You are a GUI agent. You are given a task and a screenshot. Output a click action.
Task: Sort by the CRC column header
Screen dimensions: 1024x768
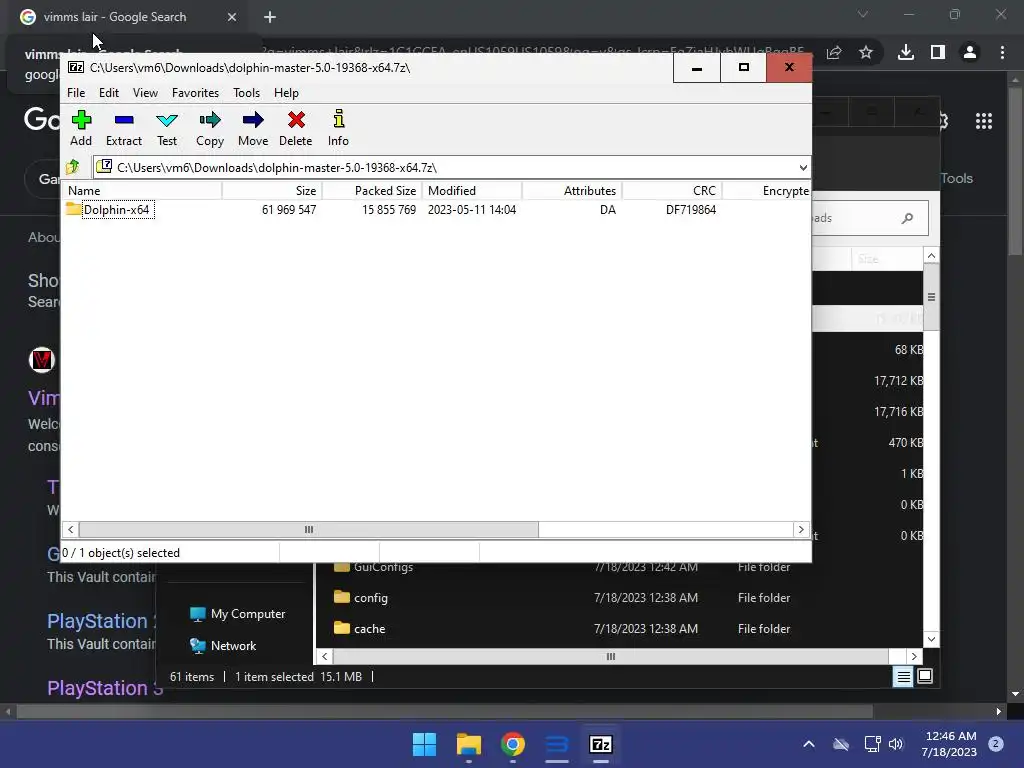pos(672,191)
